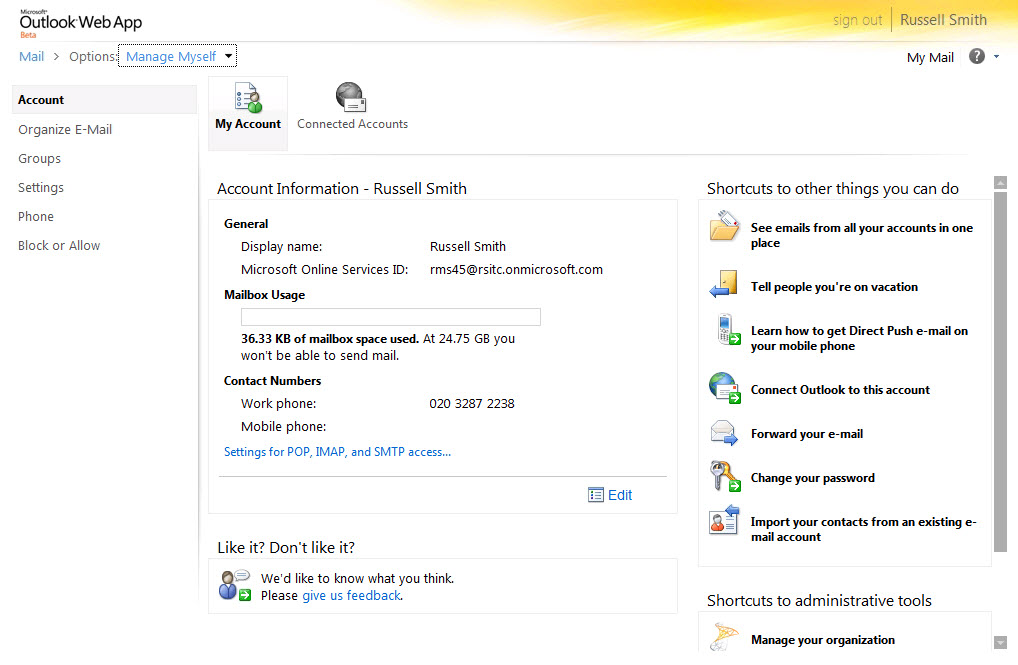The image size is (1018, 665).
Task: Expand the arrow next to help icon
Action: click(996, 58)
